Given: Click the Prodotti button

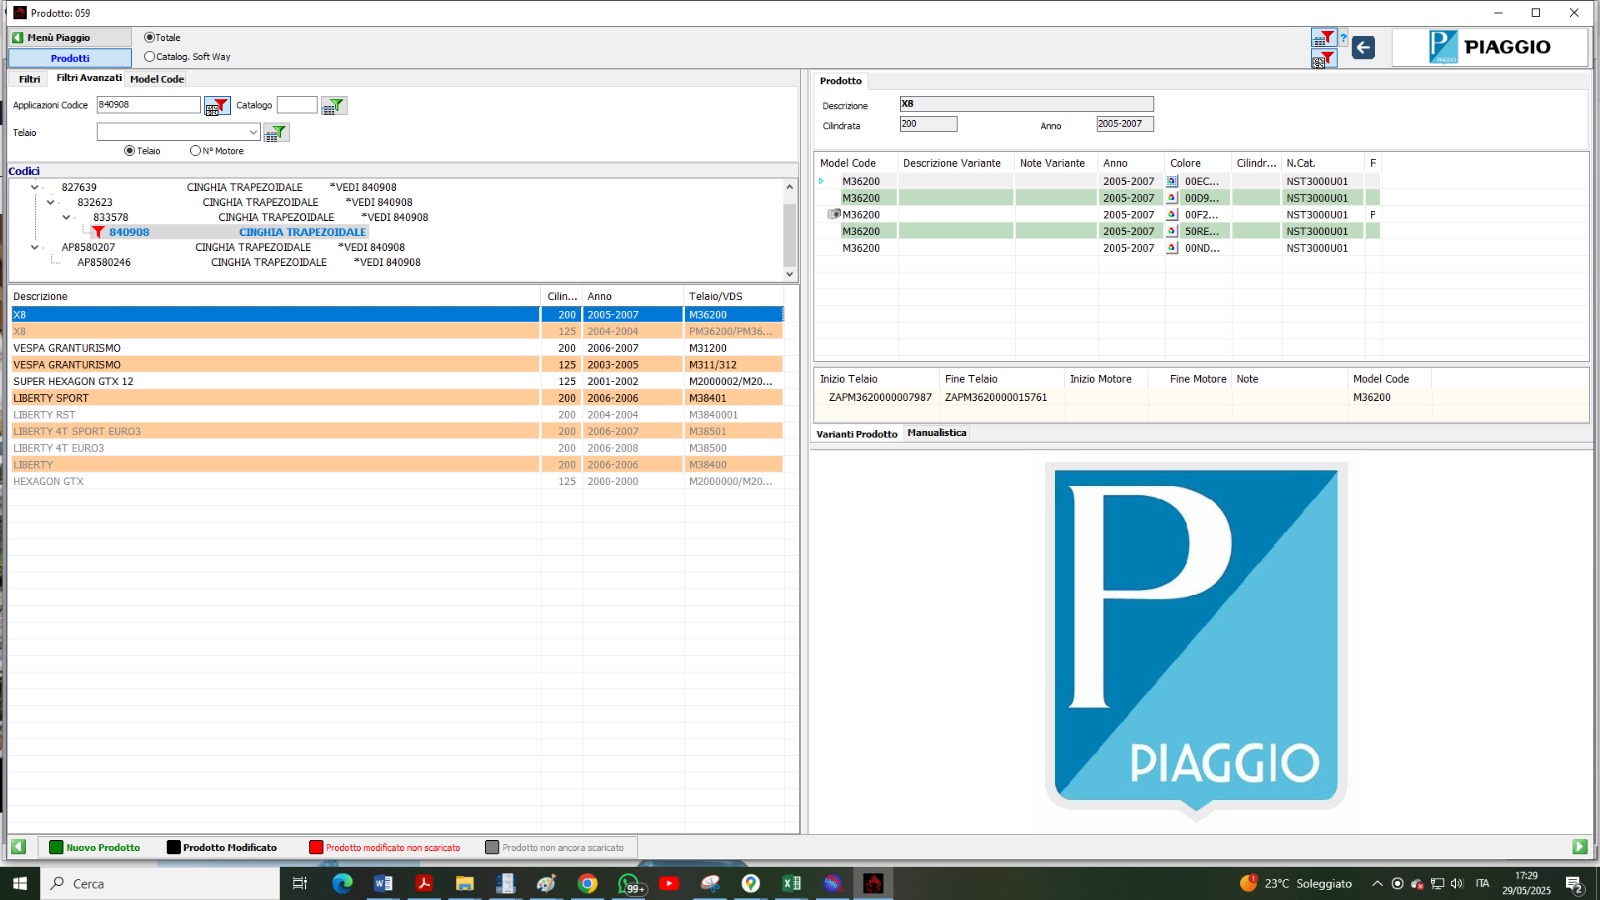Looking at the screenshot, I should (70, 58).
